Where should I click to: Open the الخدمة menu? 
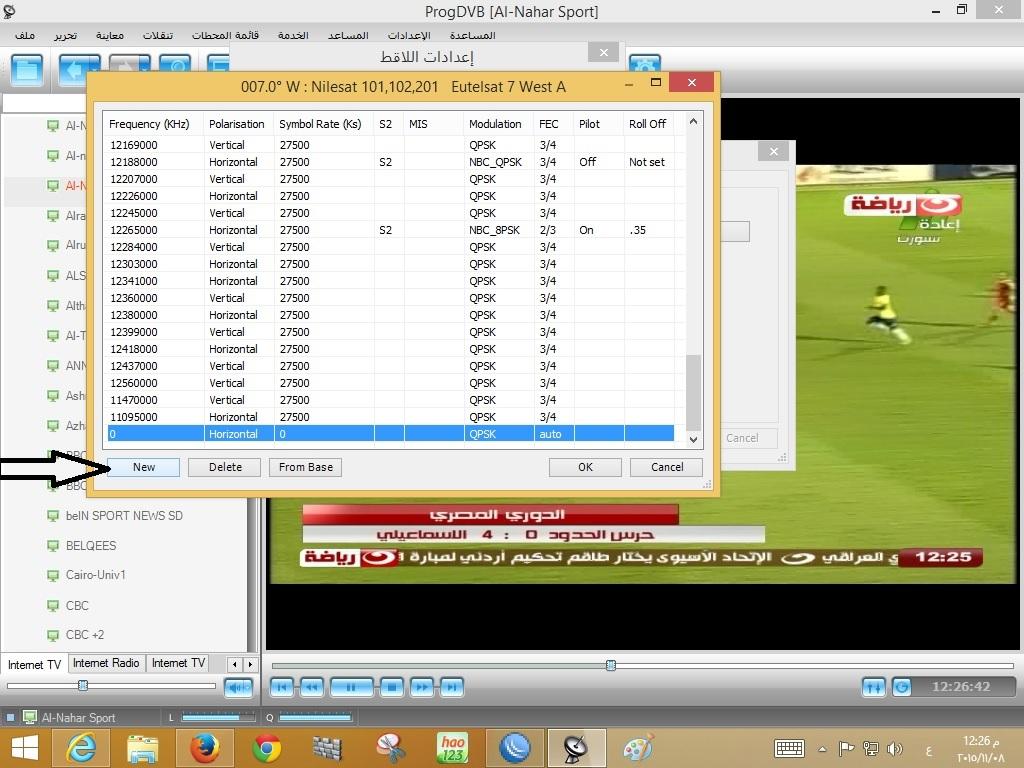click(293, 35)
